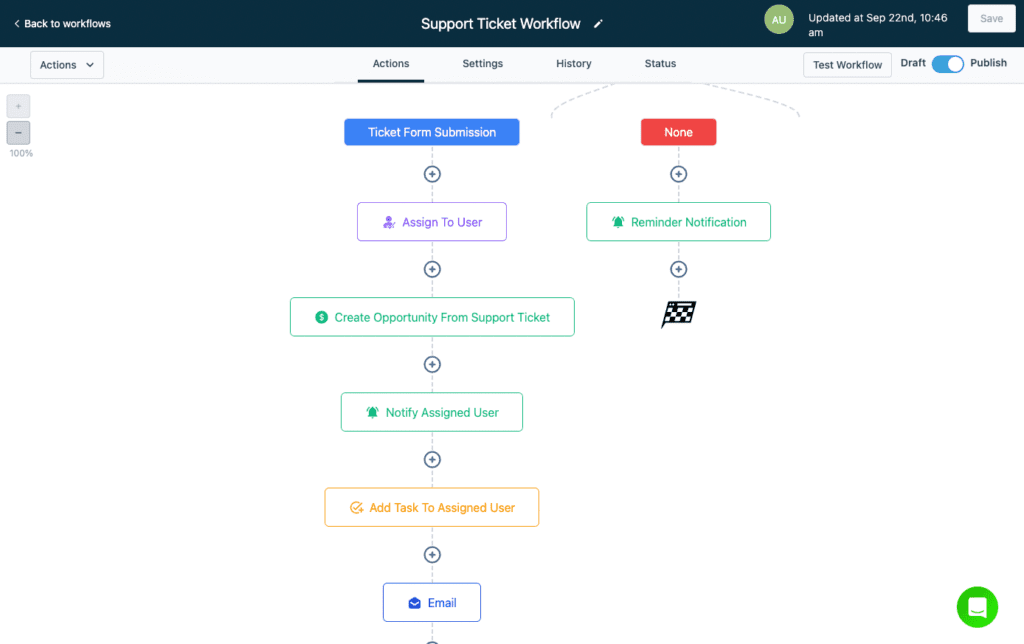Image resolution: width=1024 pixels, height=644 pixels.
Task: Click the dollar icon in Create Opportunity step
Action: coord(321,316)
